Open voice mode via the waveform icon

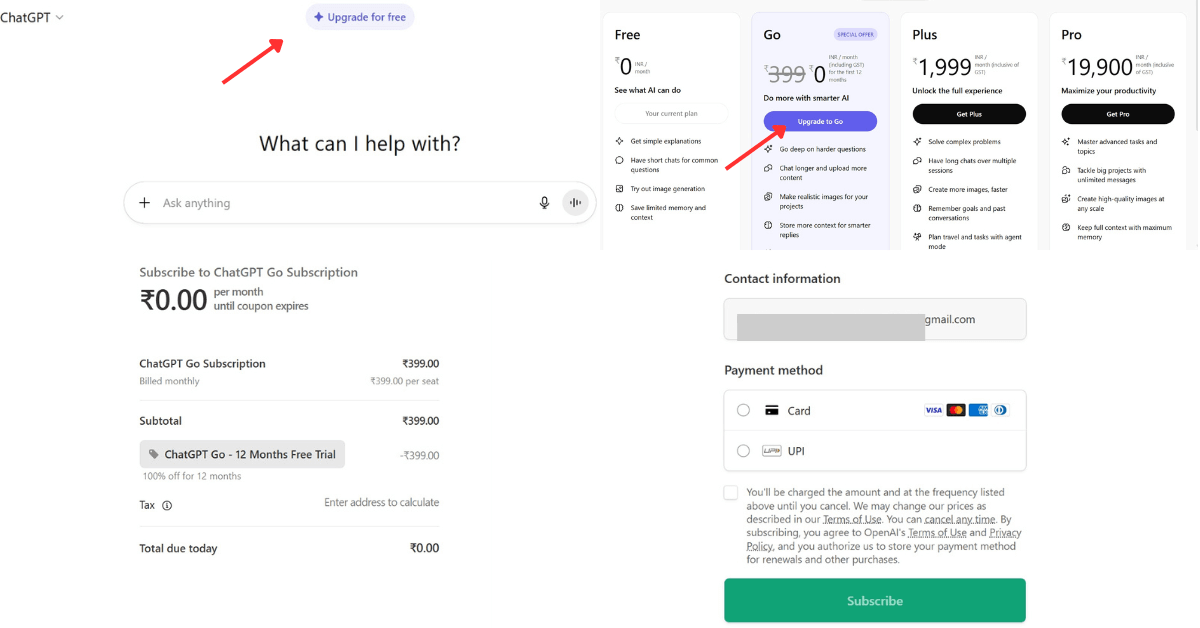(x=576, y=202)
